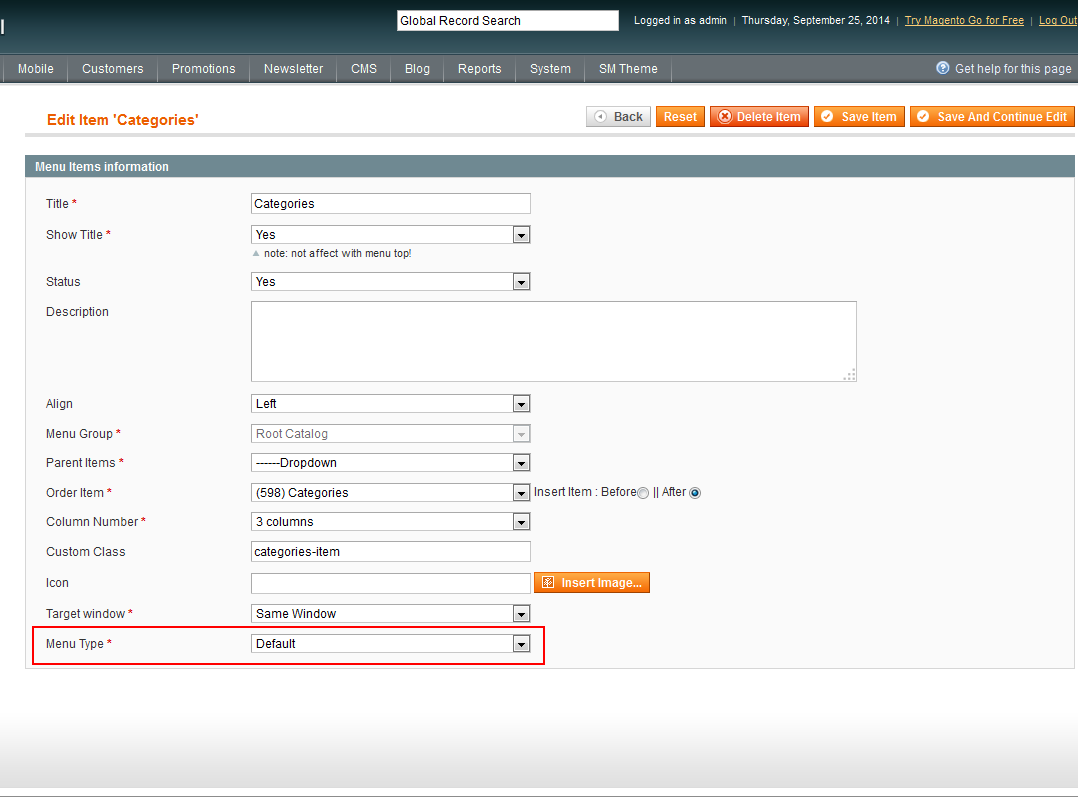The height and width of the screenshot is (797, 1078).
Task: Open the Target window dropdown
Action: click(390, 614)
